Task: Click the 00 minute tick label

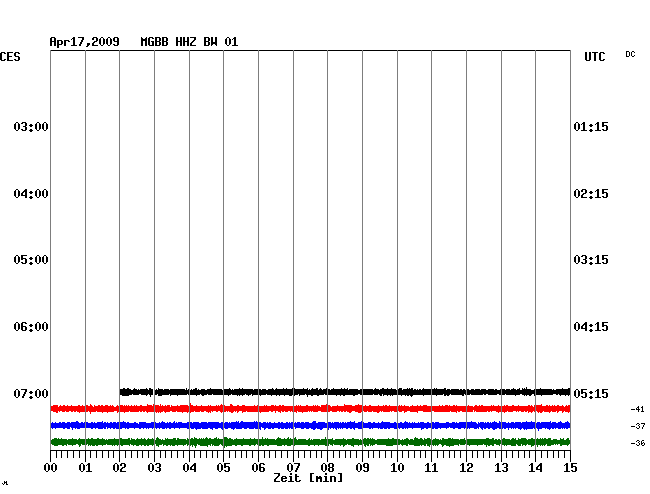Action: click(51, 468)
